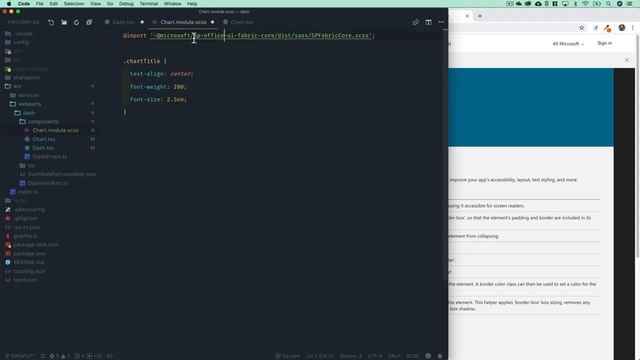Open a new browser tab with plus

(x=480, y=16)
